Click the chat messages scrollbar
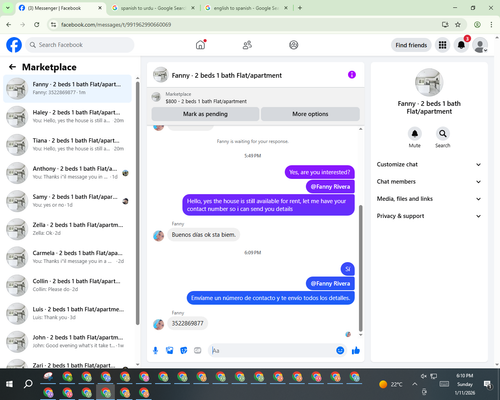Viewport: 500px width, 400px height. pos(360,268)
